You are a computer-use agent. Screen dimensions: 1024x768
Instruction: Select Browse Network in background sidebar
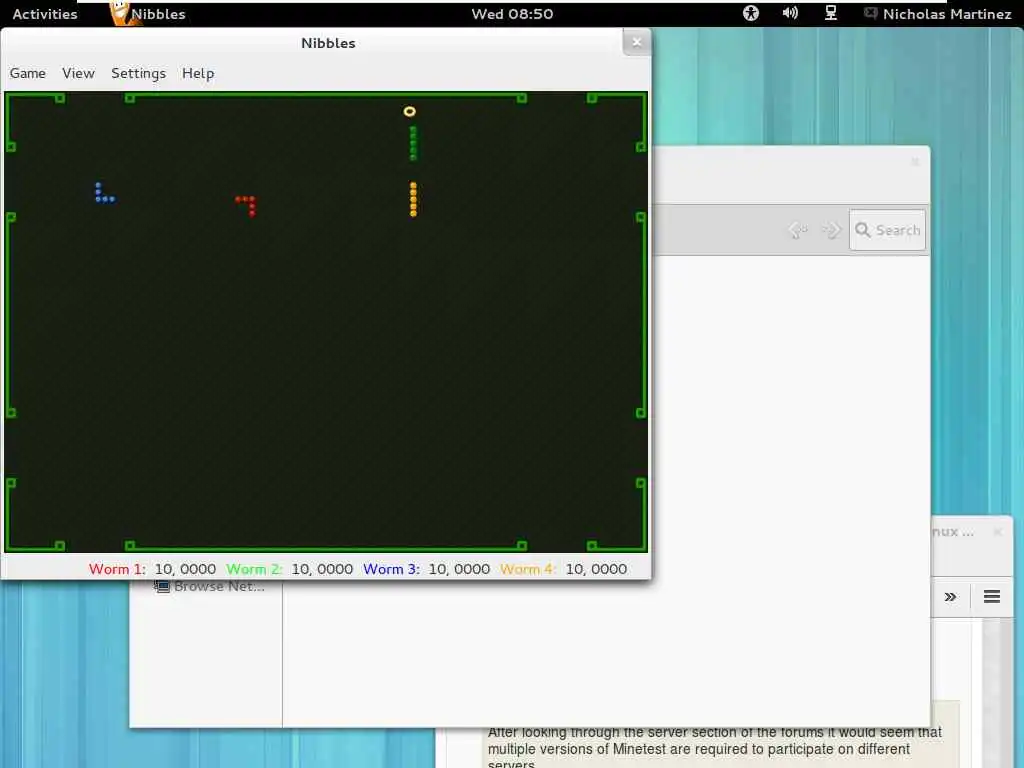click(x=209, y=586)
